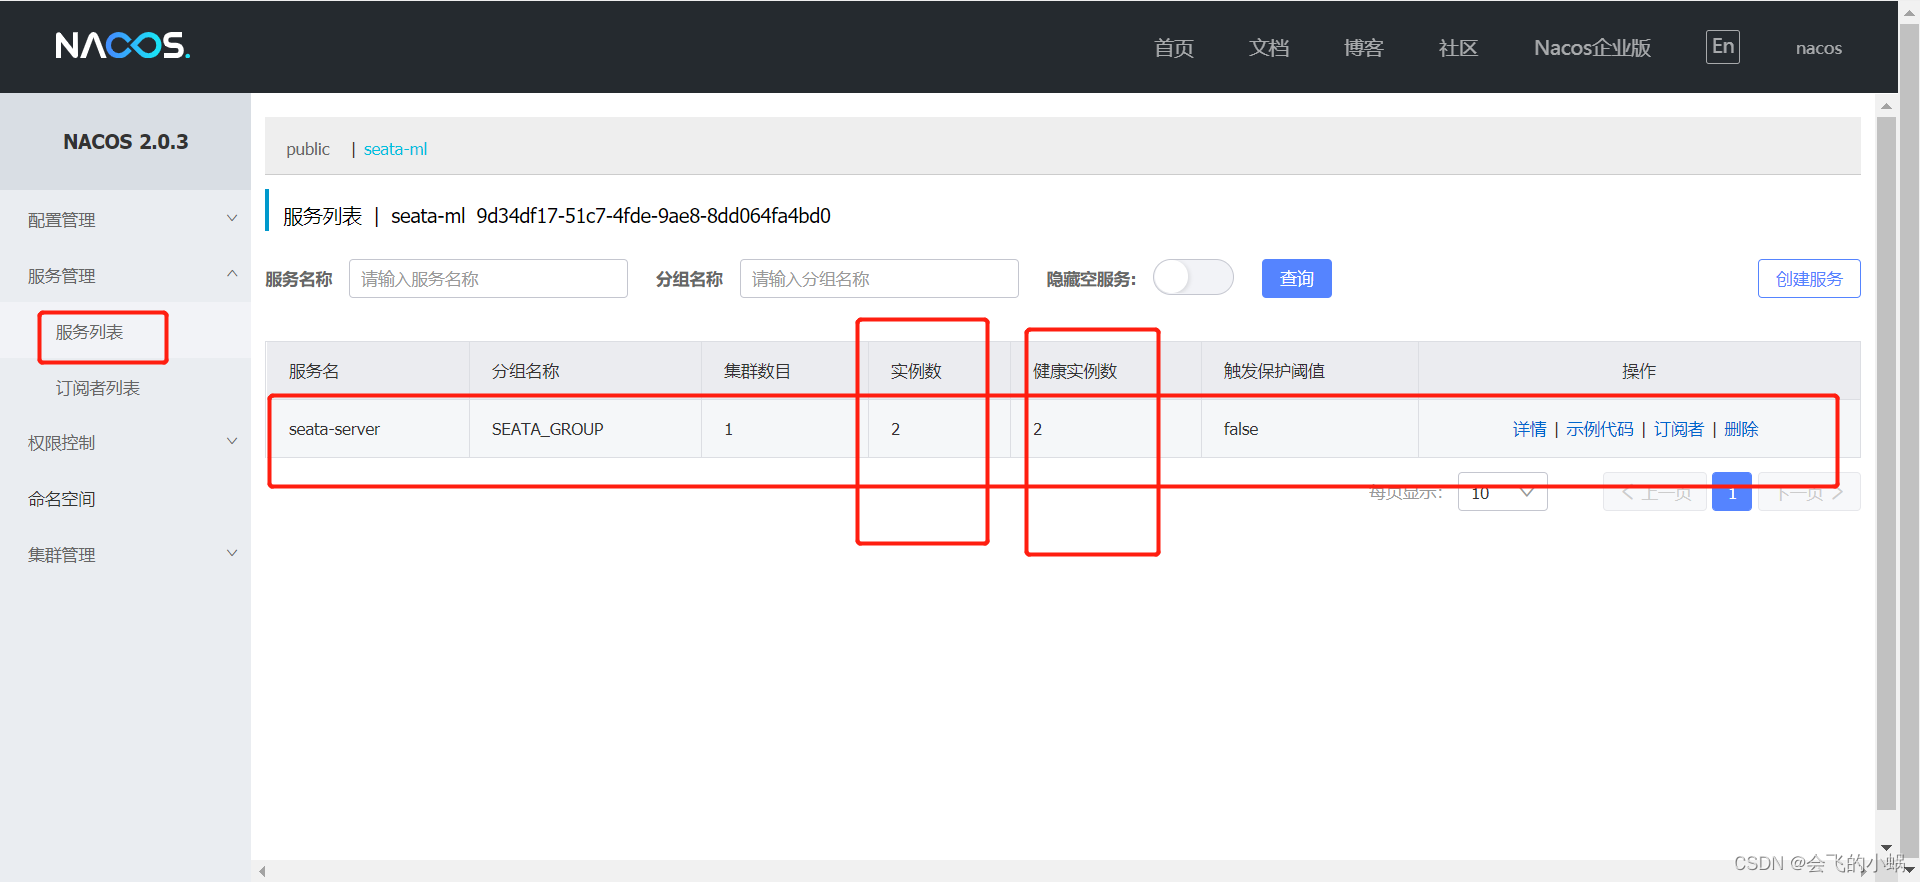Click the 创建服务 button

tap(1808, 278)
